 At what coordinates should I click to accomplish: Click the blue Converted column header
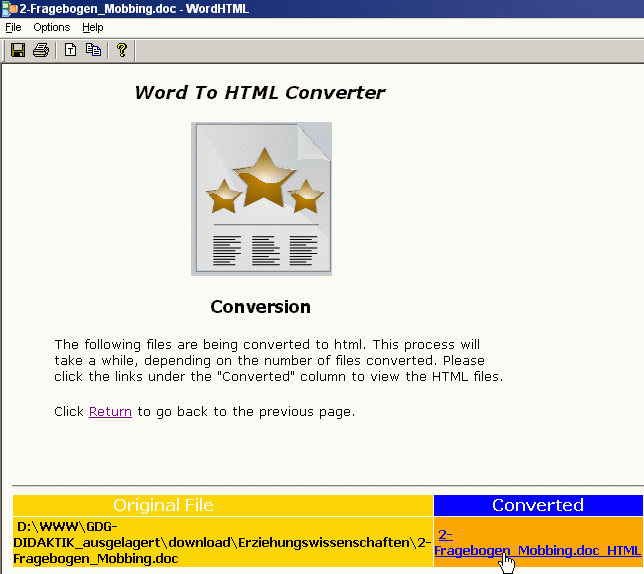tap(538, 505)
